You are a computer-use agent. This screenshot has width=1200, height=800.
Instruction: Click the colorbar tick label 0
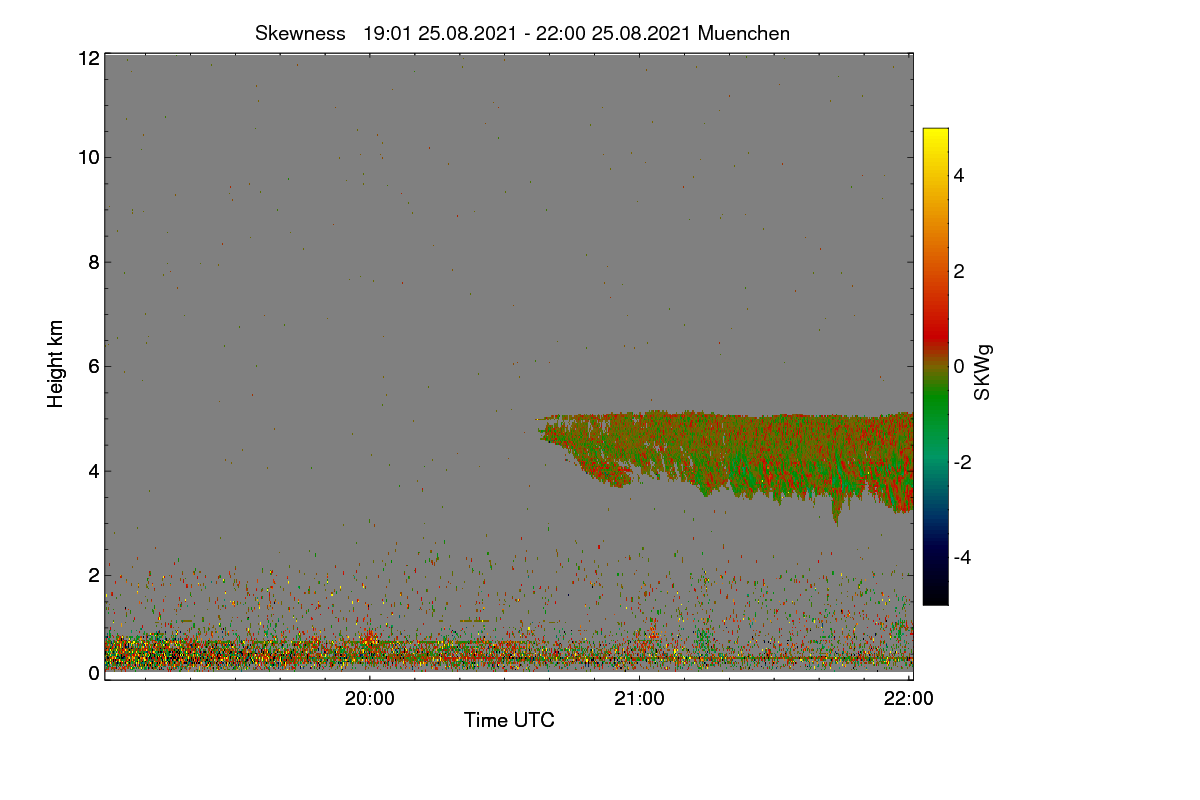pos(959,366)
